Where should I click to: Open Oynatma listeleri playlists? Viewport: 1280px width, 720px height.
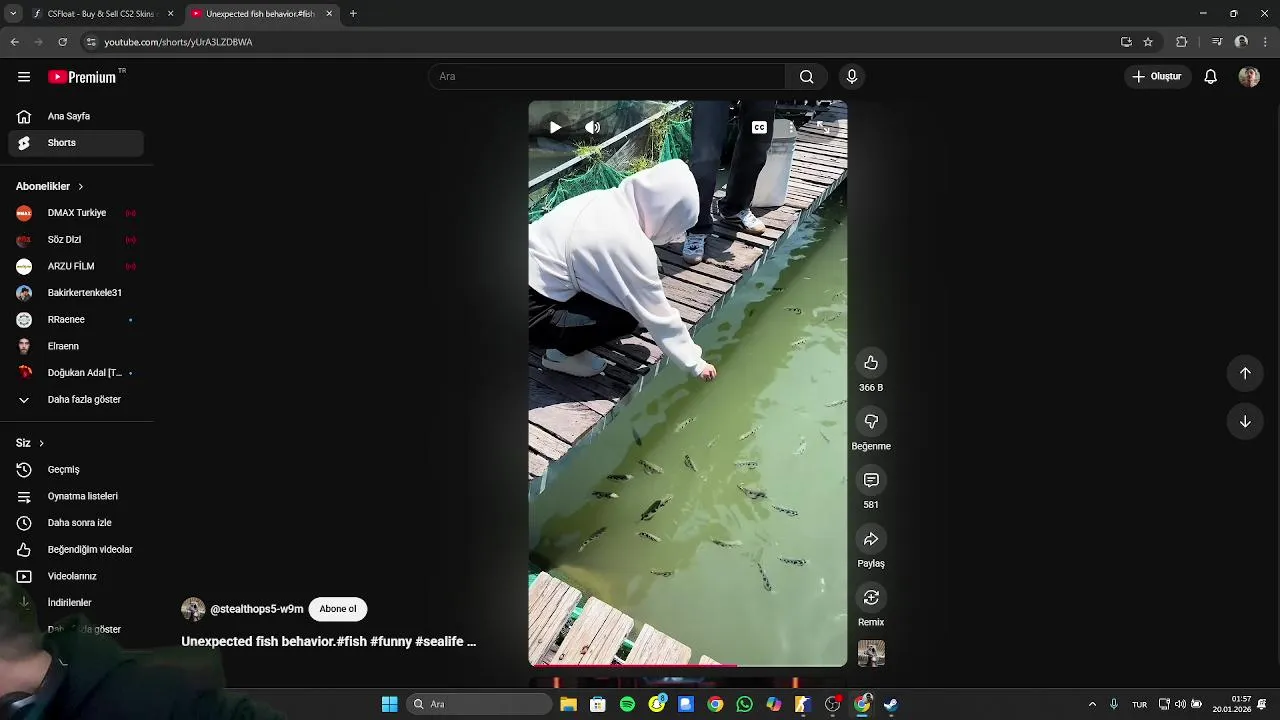pyautogui.click(x=76, y=496)
